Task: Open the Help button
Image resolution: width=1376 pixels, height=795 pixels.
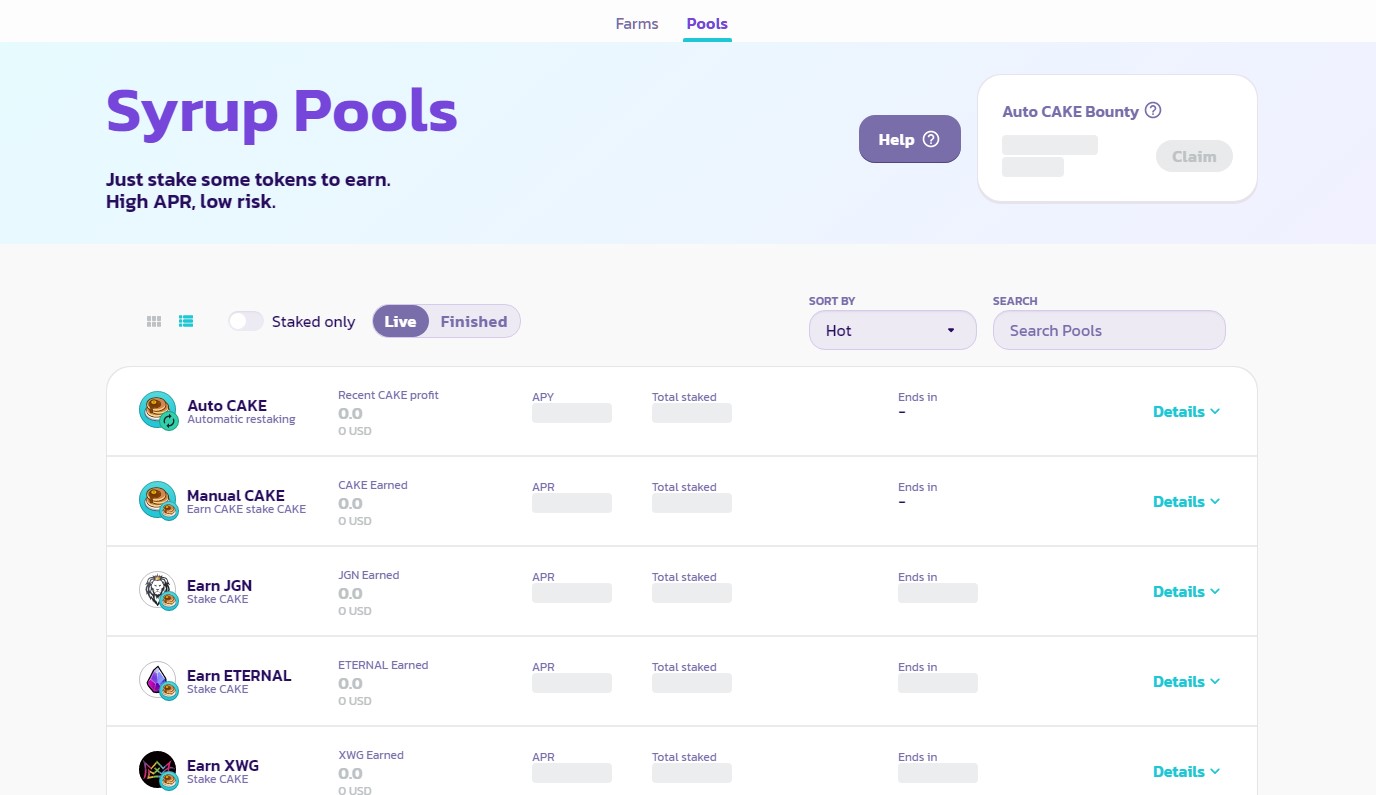Action: pyautogui.click(x=910, y=139)
